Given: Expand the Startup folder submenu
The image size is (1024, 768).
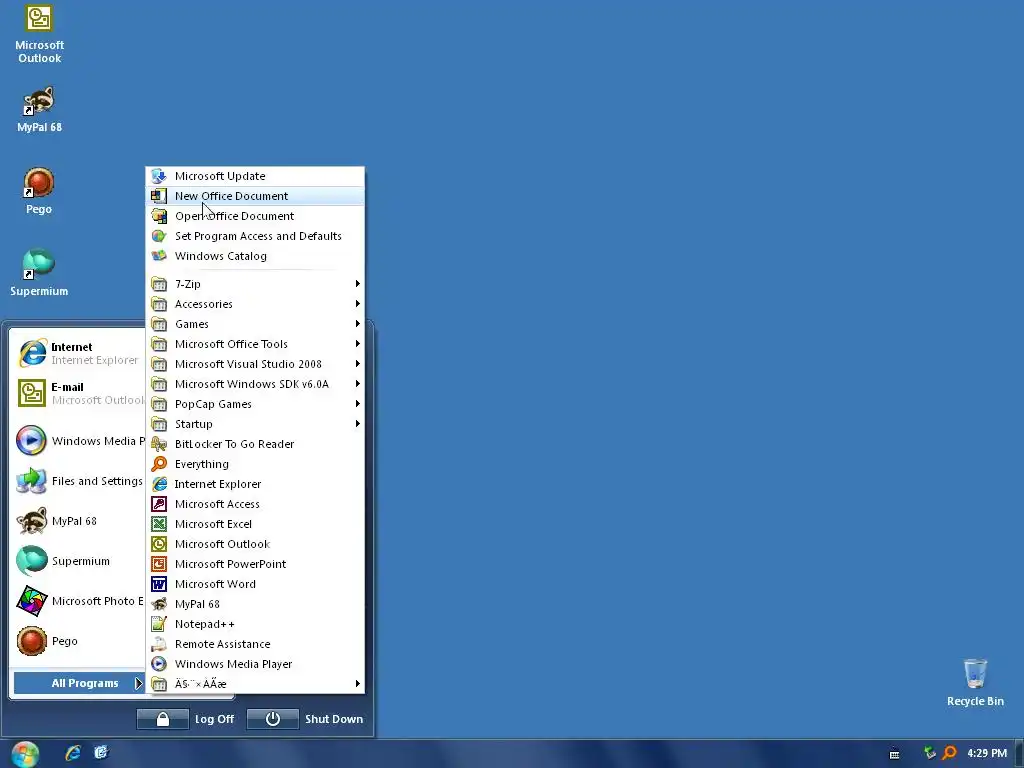Looking at the screenshot, I should click(255, 424).
